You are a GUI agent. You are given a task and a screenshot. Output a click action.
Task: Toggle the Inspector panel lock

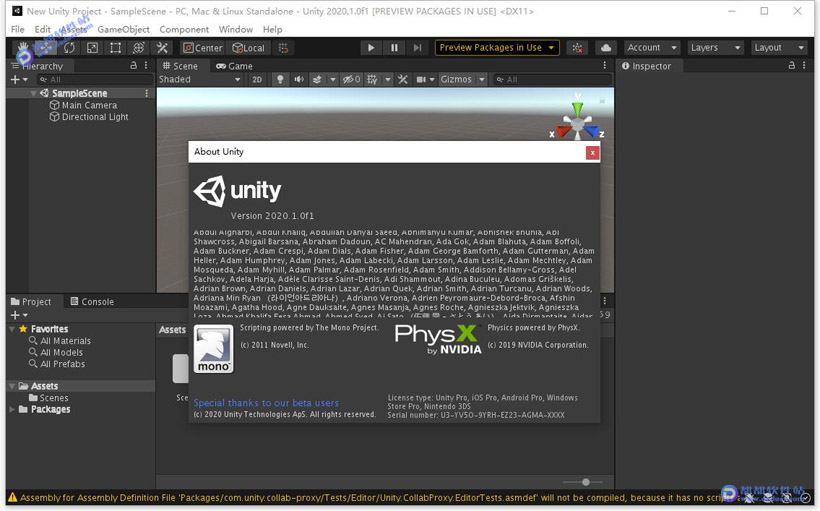pos(791,65)
